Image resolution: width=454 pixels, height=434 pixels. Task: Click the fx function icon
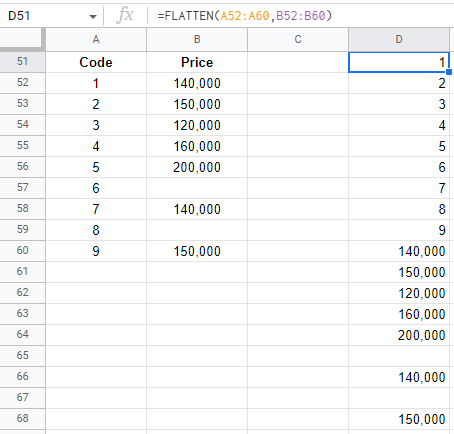[125, 16]
